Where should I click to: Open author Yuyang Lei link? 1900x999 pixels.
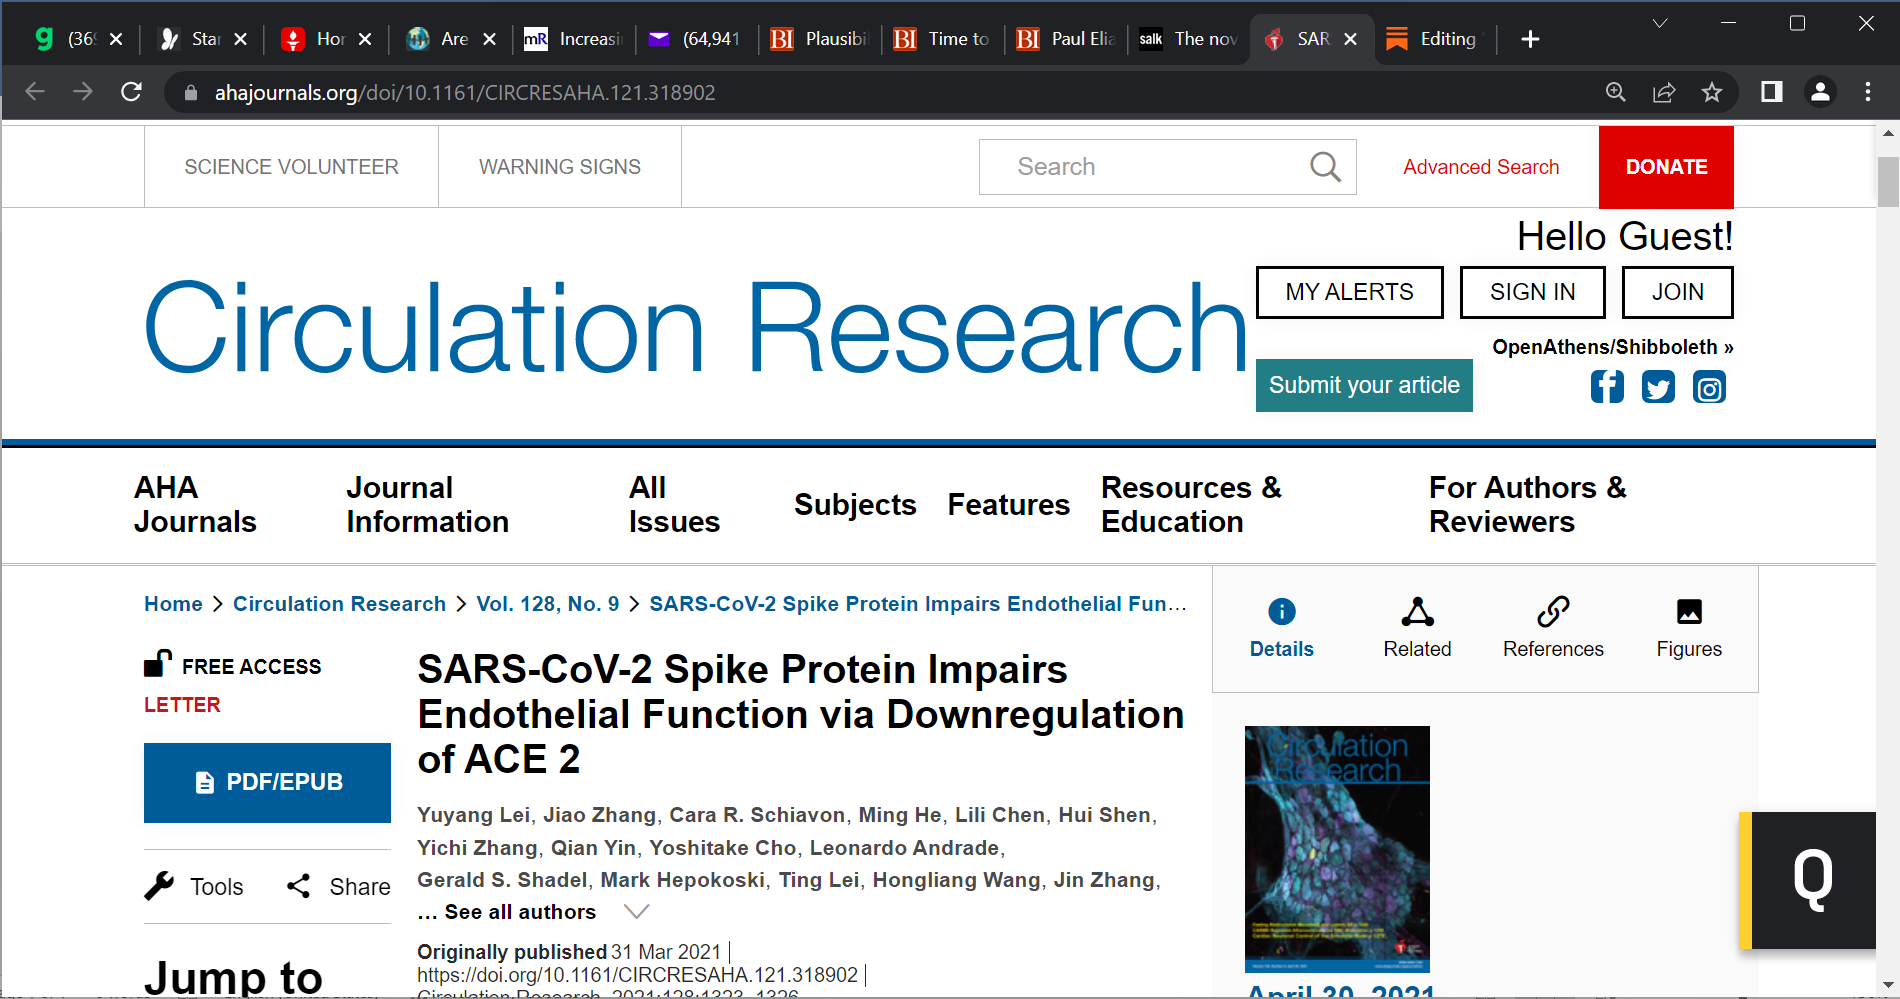[x=473, y=815]
